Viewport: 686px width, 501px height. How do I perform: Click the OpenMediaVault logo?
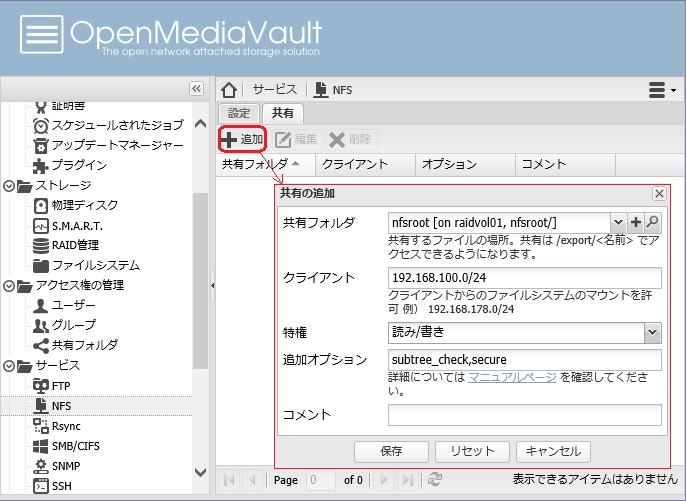(x=171, y=35)
